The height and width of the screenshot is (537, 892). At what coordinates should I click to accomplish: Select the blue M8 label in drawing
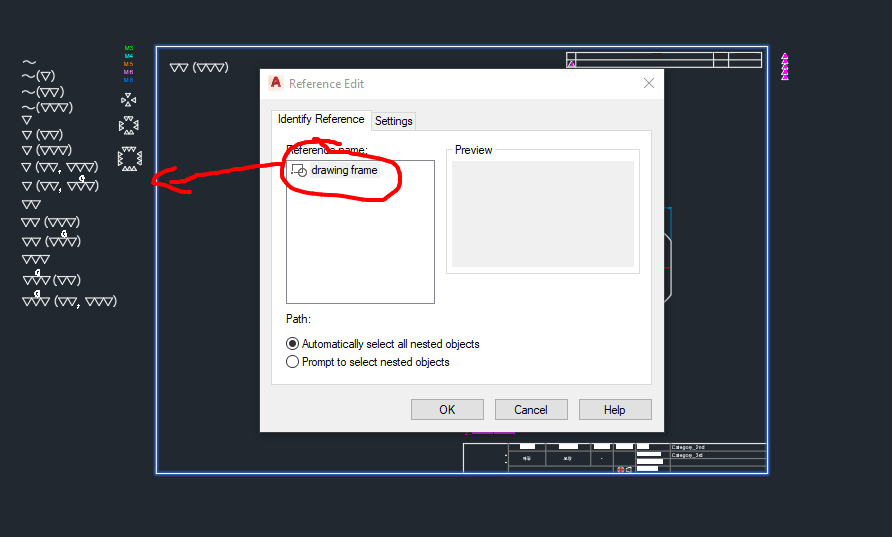pyautogui.click(x=129, y=80)
